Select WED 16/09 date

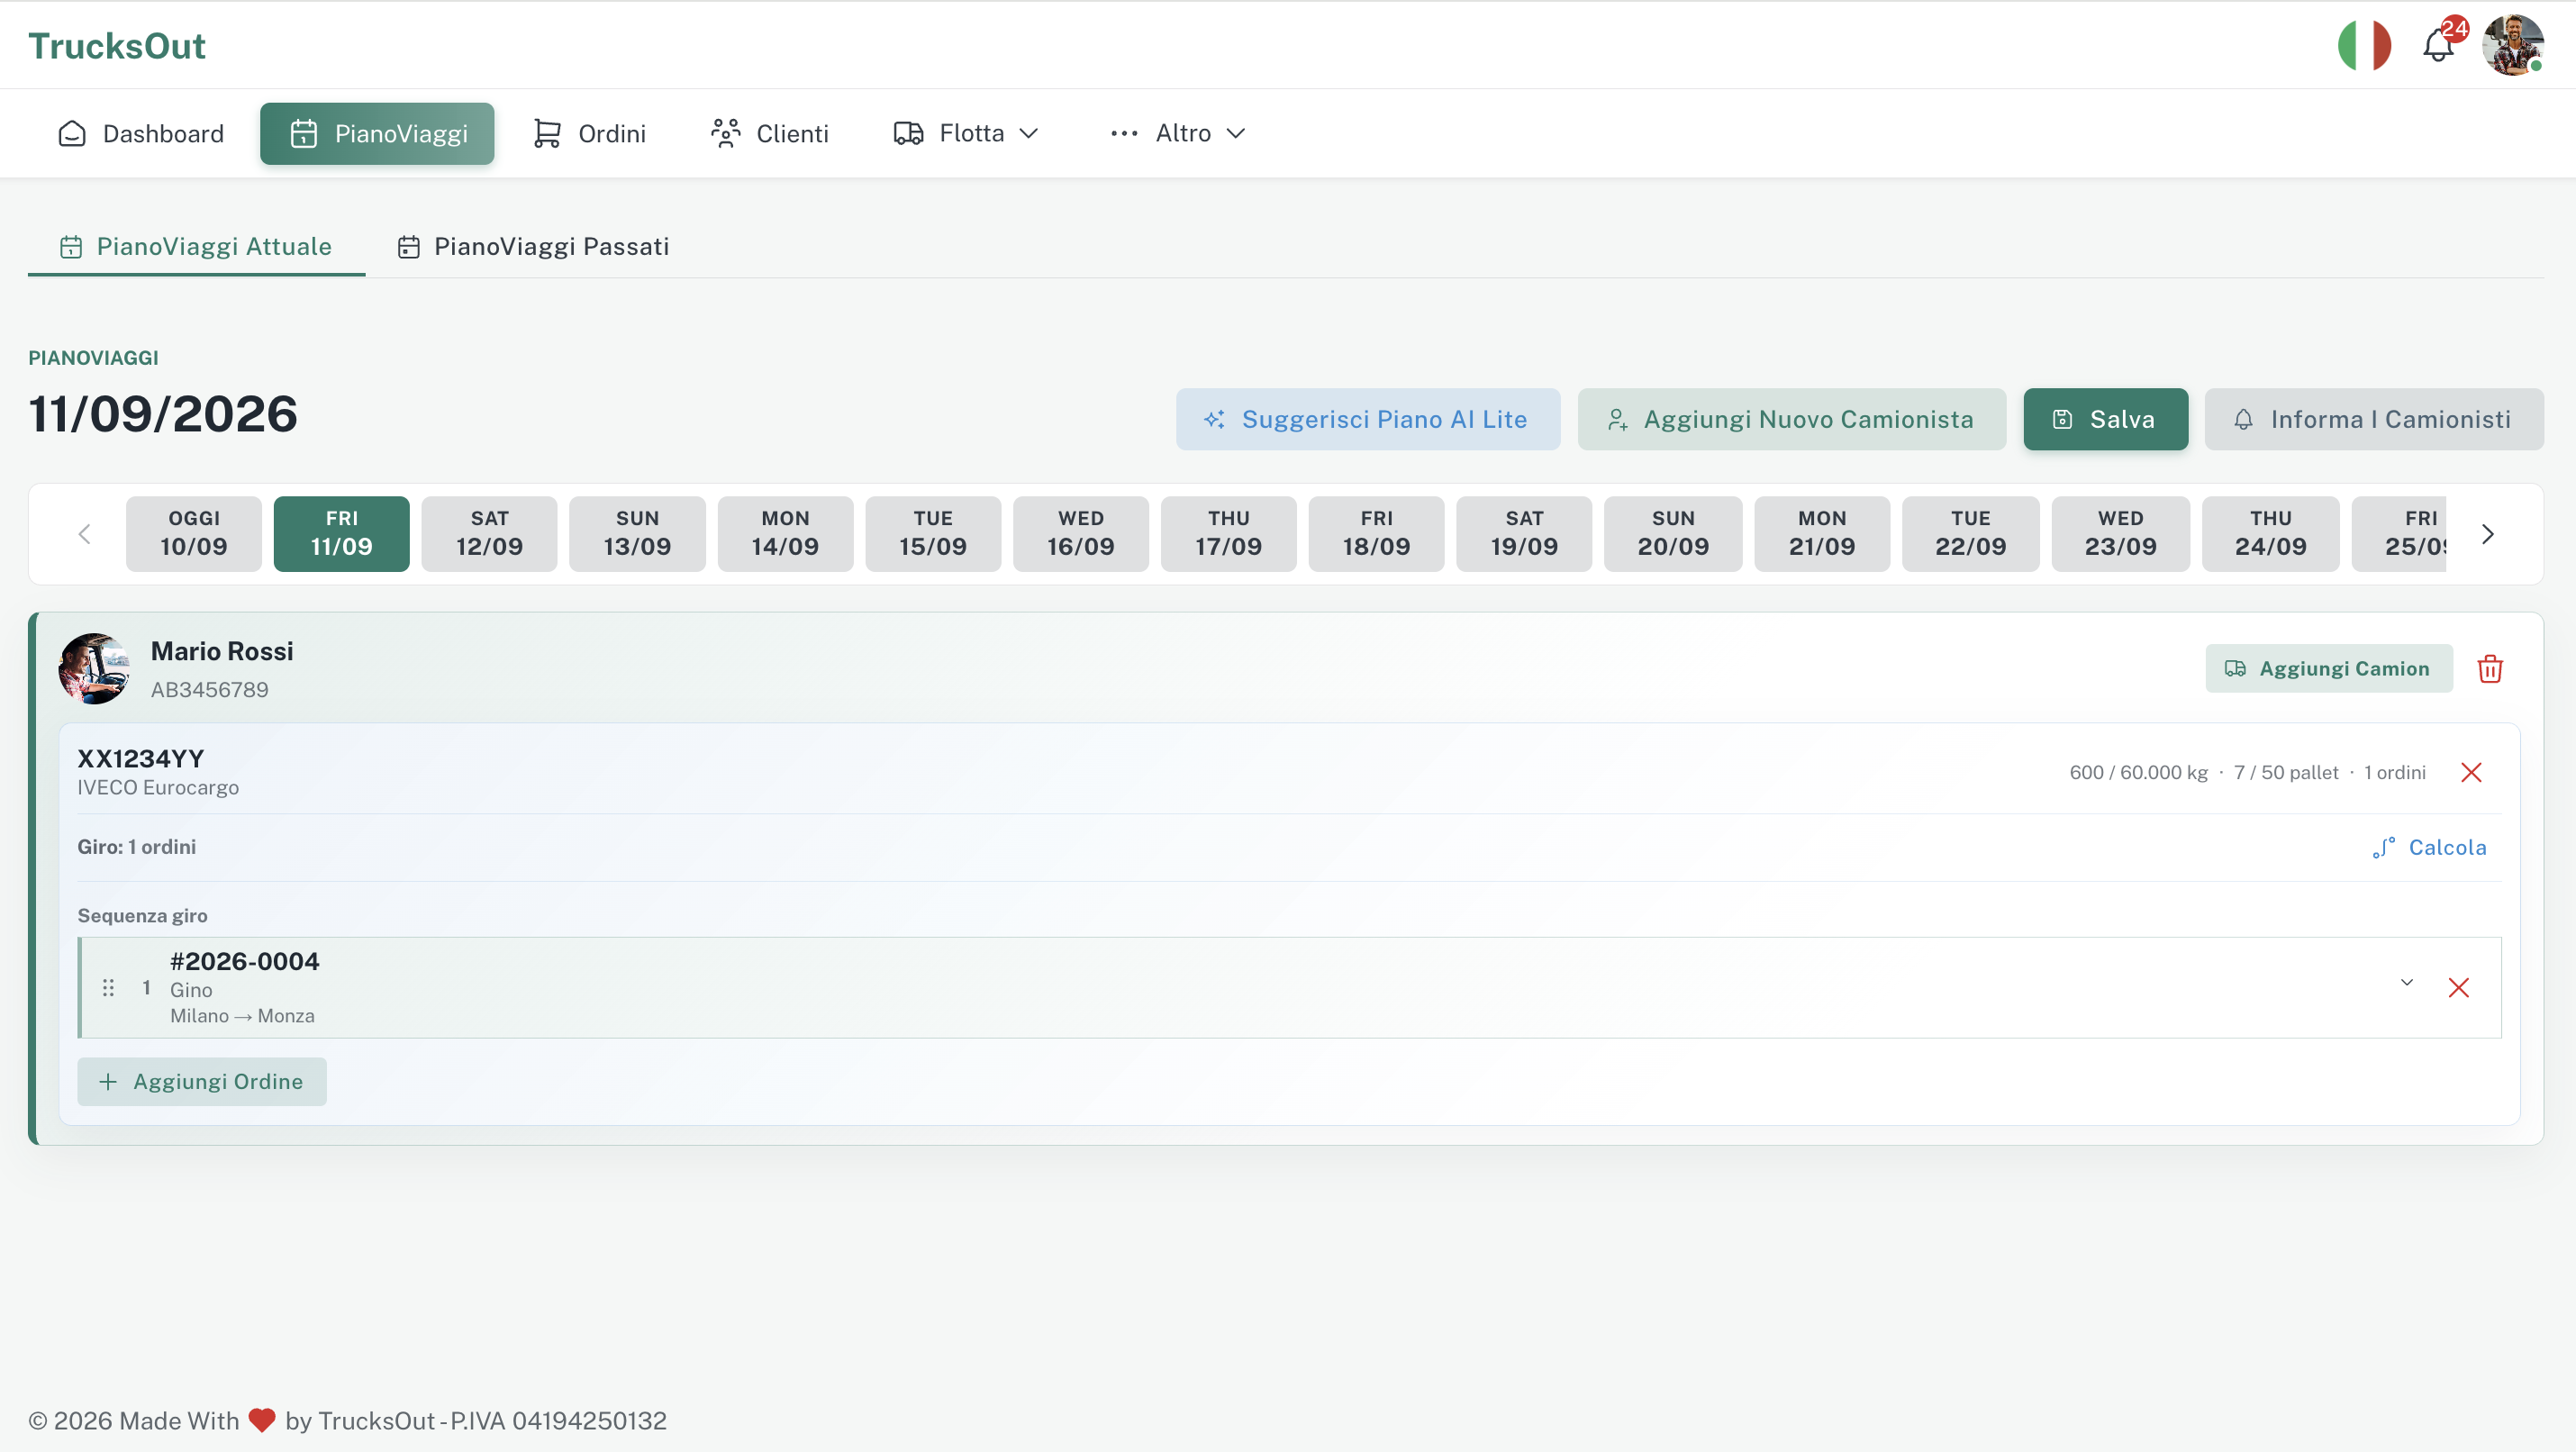coord(1081,534)
